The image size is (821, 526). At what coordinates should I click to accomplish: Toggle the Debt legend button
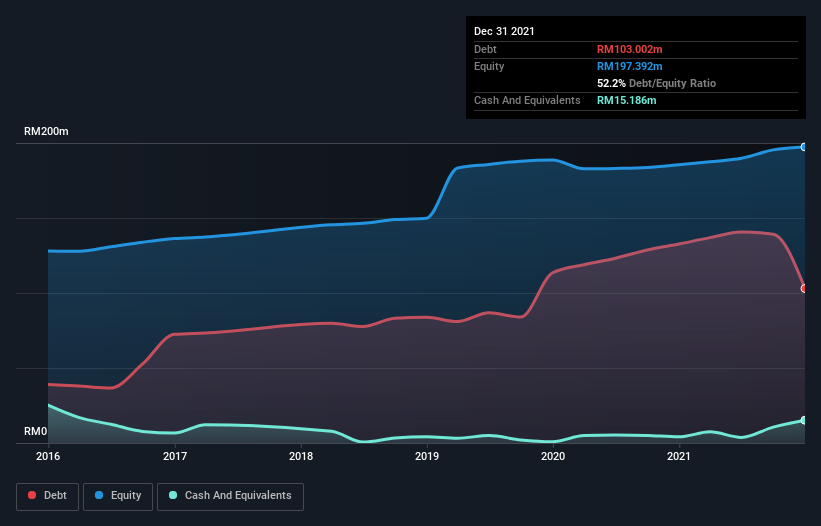click(x=48, y=496)
